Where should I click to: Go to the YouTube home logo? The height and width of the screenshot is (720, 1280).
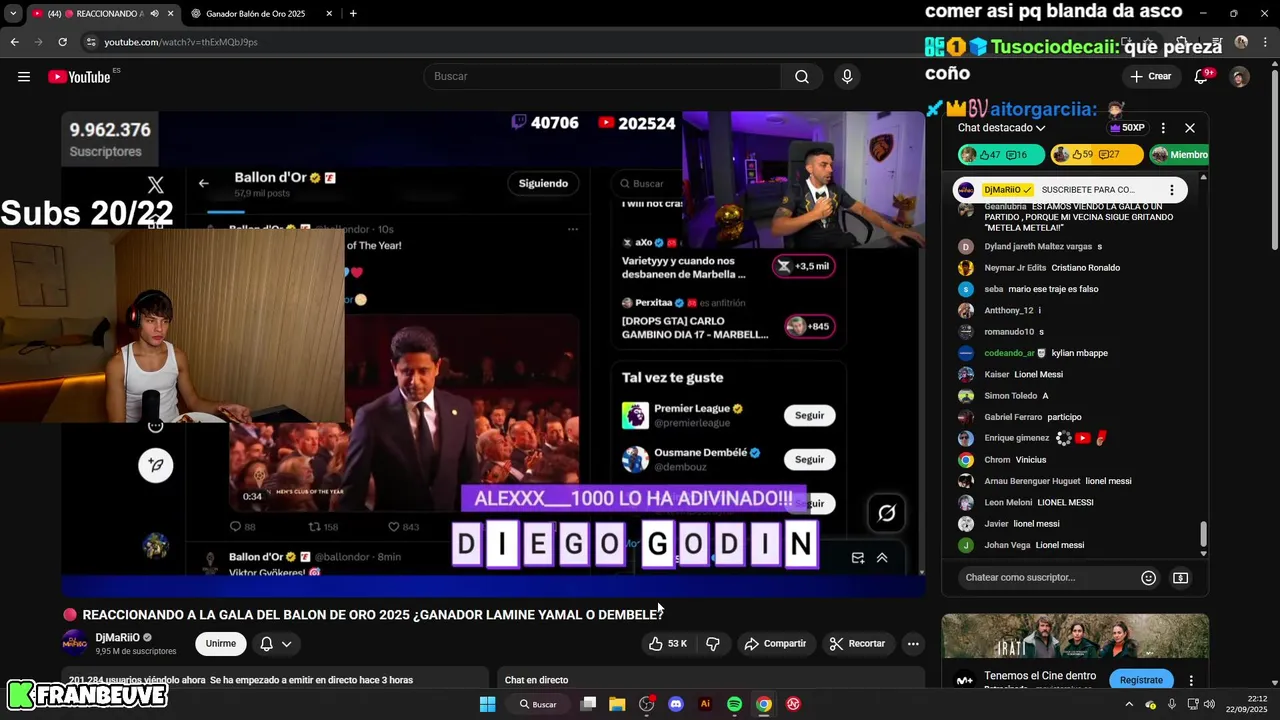(79, 77)
